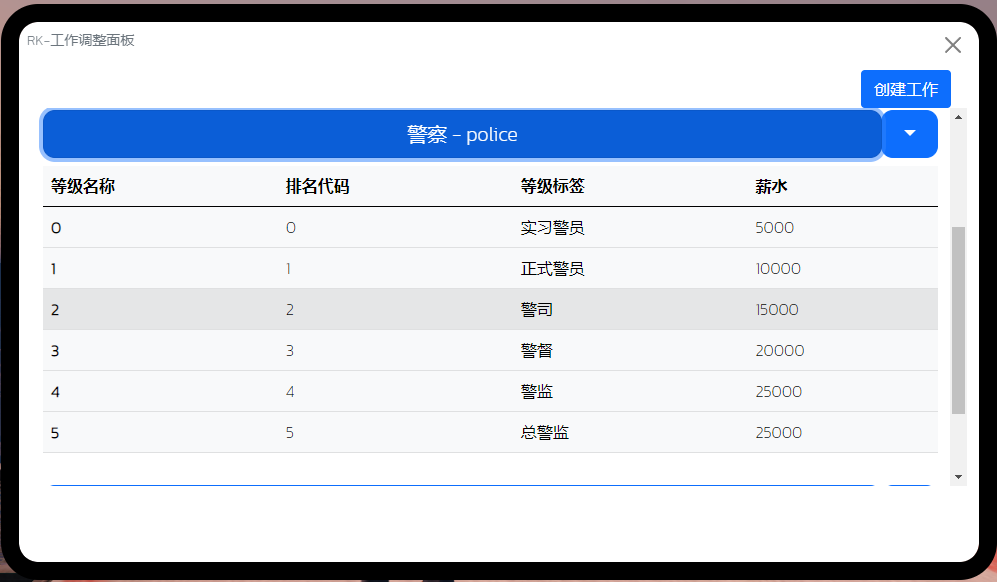Click grade name 0 in 实习警员 row

point(56,228)
